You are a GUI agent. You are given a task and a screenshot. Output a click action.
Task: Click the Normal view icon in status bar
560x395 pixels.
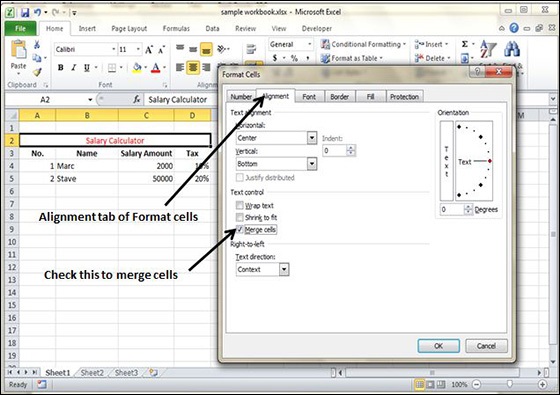pos(419,385)
